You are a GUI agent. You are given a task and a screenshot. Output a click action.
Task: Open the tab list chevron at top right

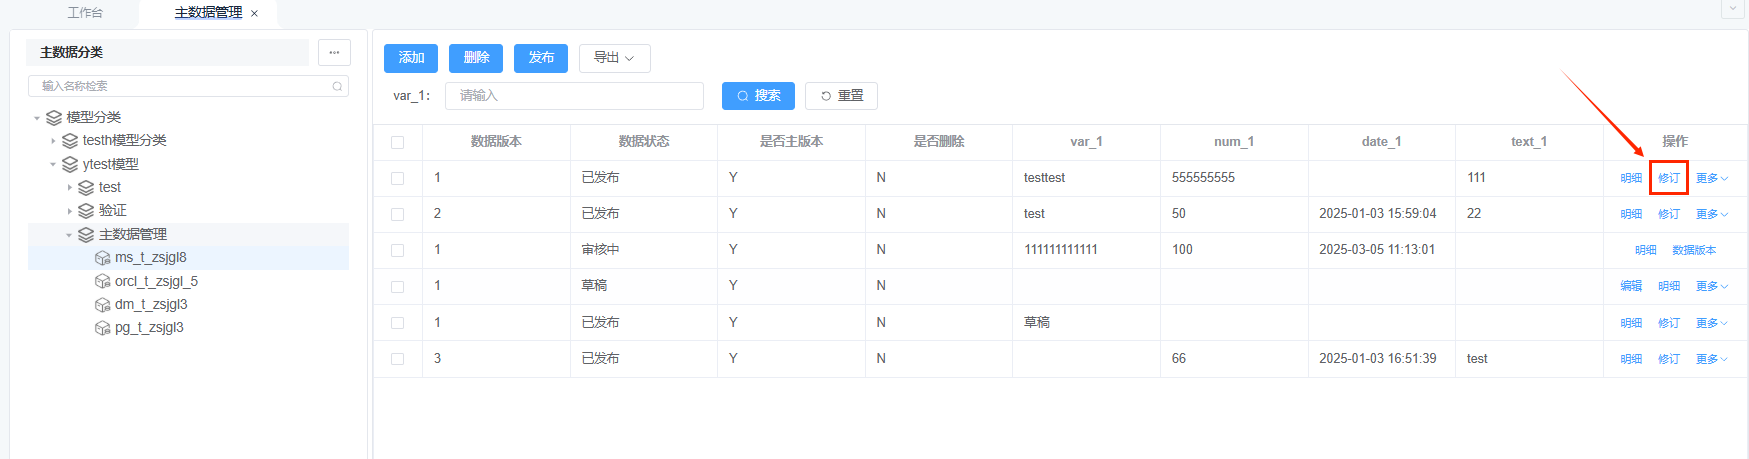coord(1734,9)
